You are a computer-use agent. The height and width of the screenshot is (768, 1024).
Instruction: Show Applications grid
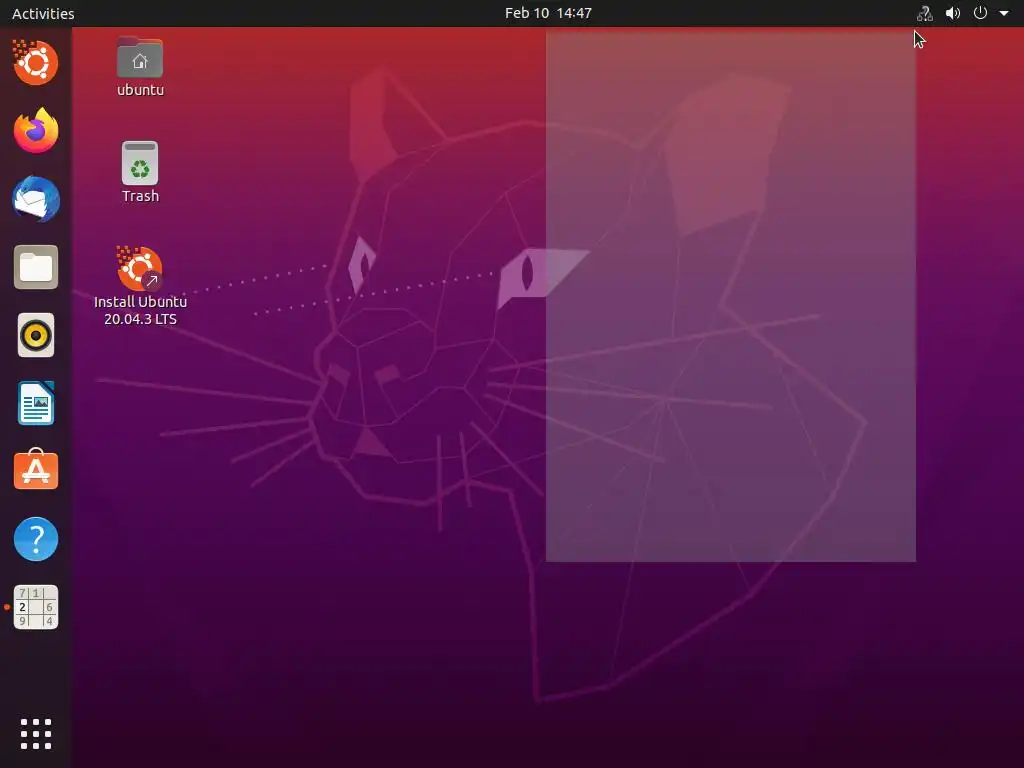tap(35, 734)
